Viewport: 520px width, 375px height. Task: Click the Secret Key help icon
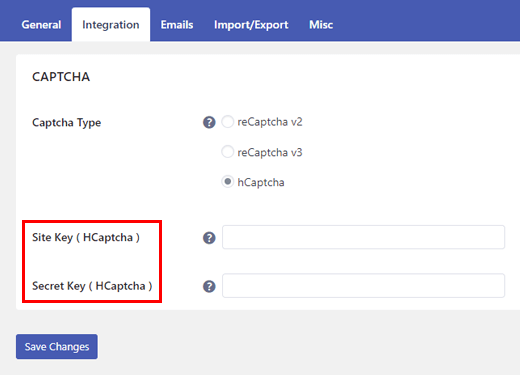[209, 286]
